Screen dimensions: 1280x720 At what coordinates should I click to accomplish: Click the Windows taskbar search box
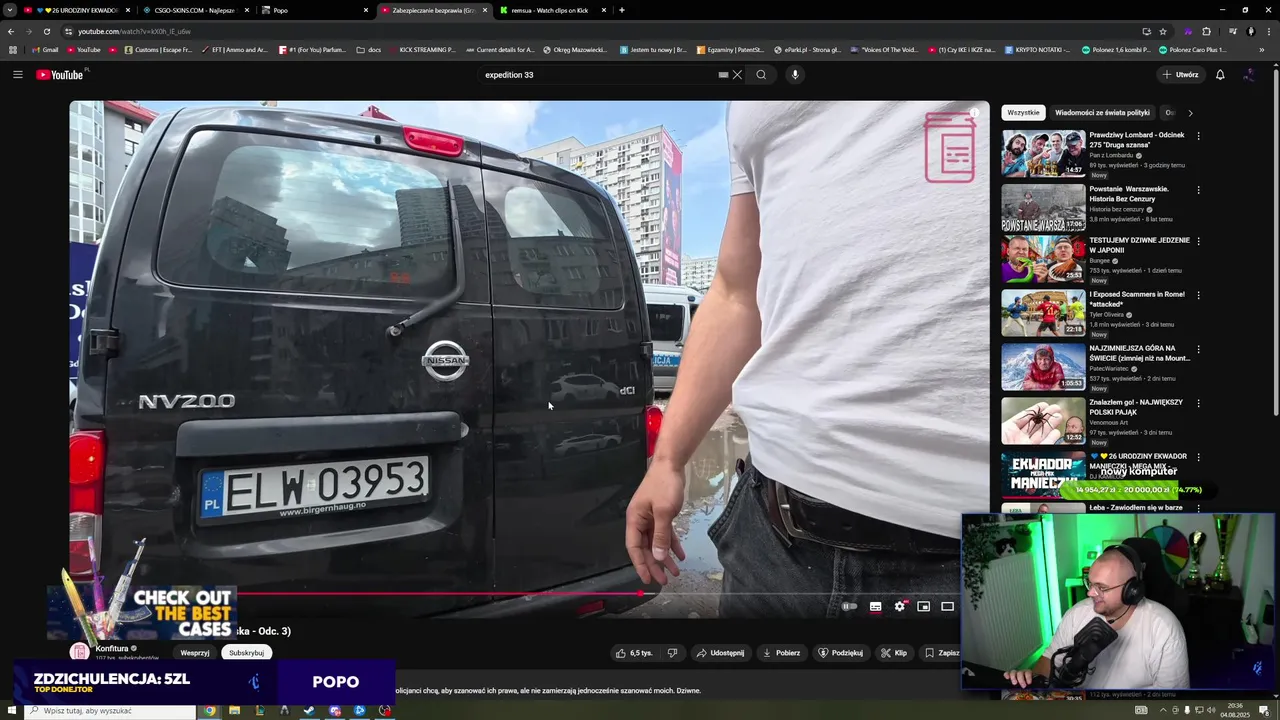click(110, 711)
